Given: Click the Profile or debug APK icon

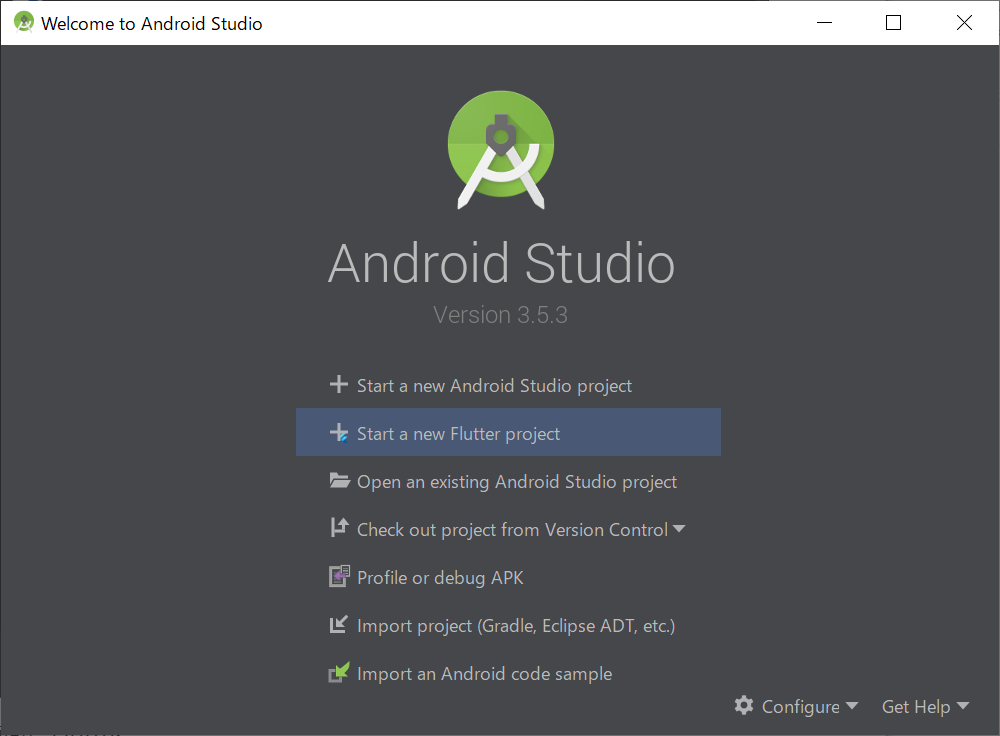Looking at the screenshot, I should [x=339, y=576].
